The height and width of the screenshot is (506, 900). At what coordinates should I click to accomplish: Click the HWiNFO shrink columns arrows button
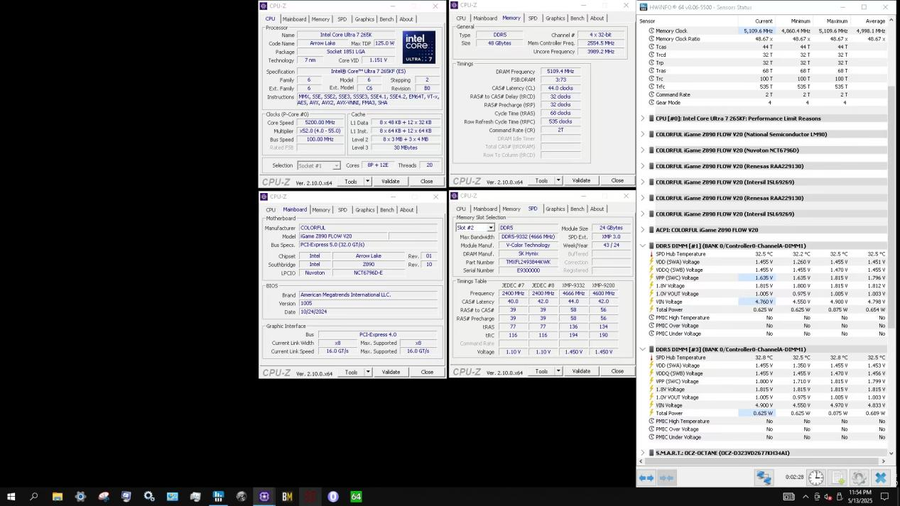667,477
